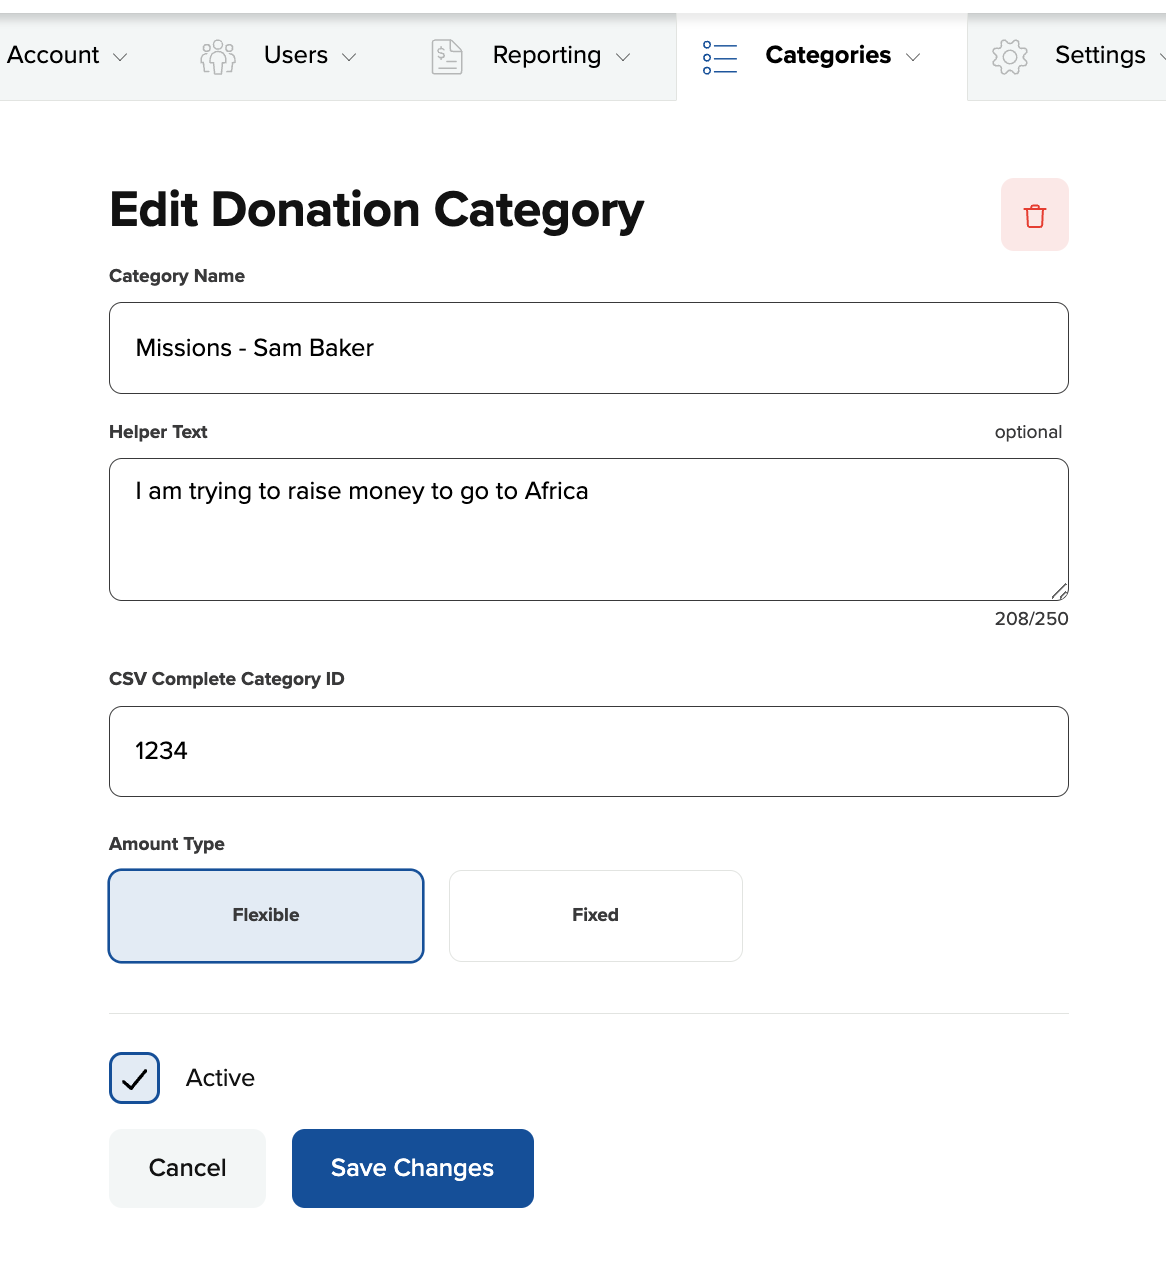Focus the CSV Complete Category ID field
The height and width of the screenshot is (1270, 1166).
pyautogui.click(x=589, y=751)
